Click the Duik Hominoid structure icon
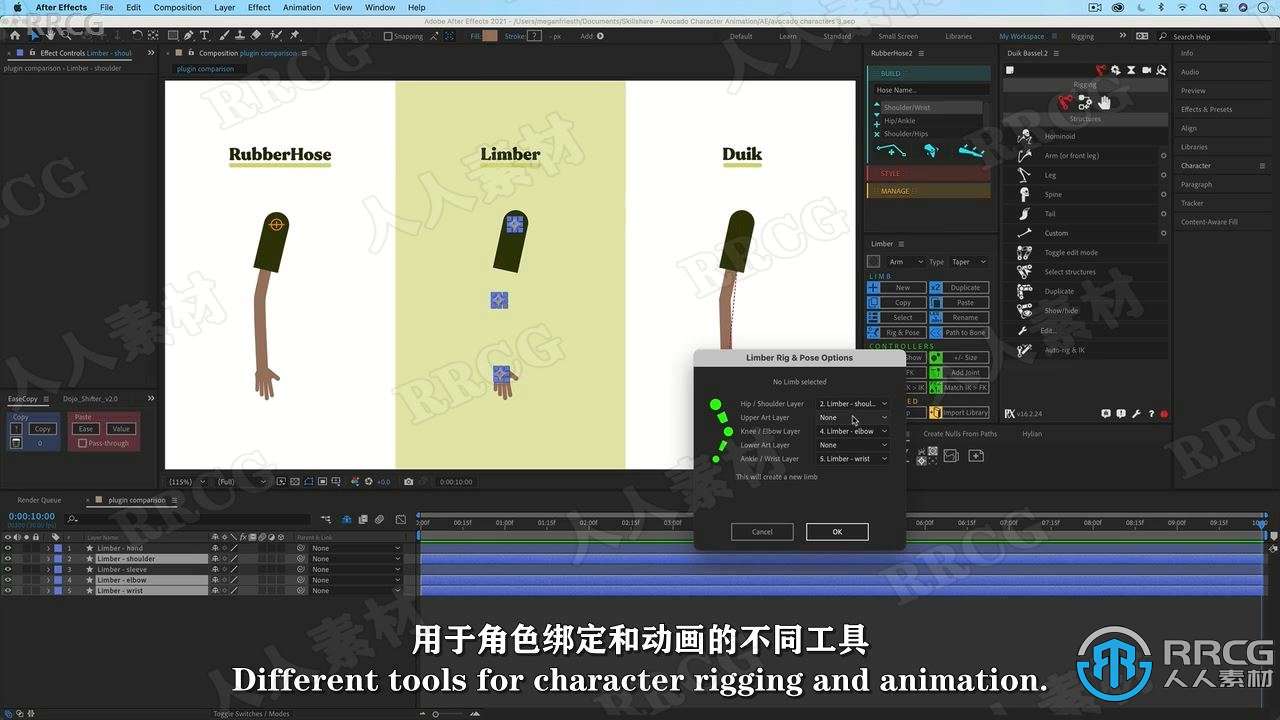 [1024, 136]
